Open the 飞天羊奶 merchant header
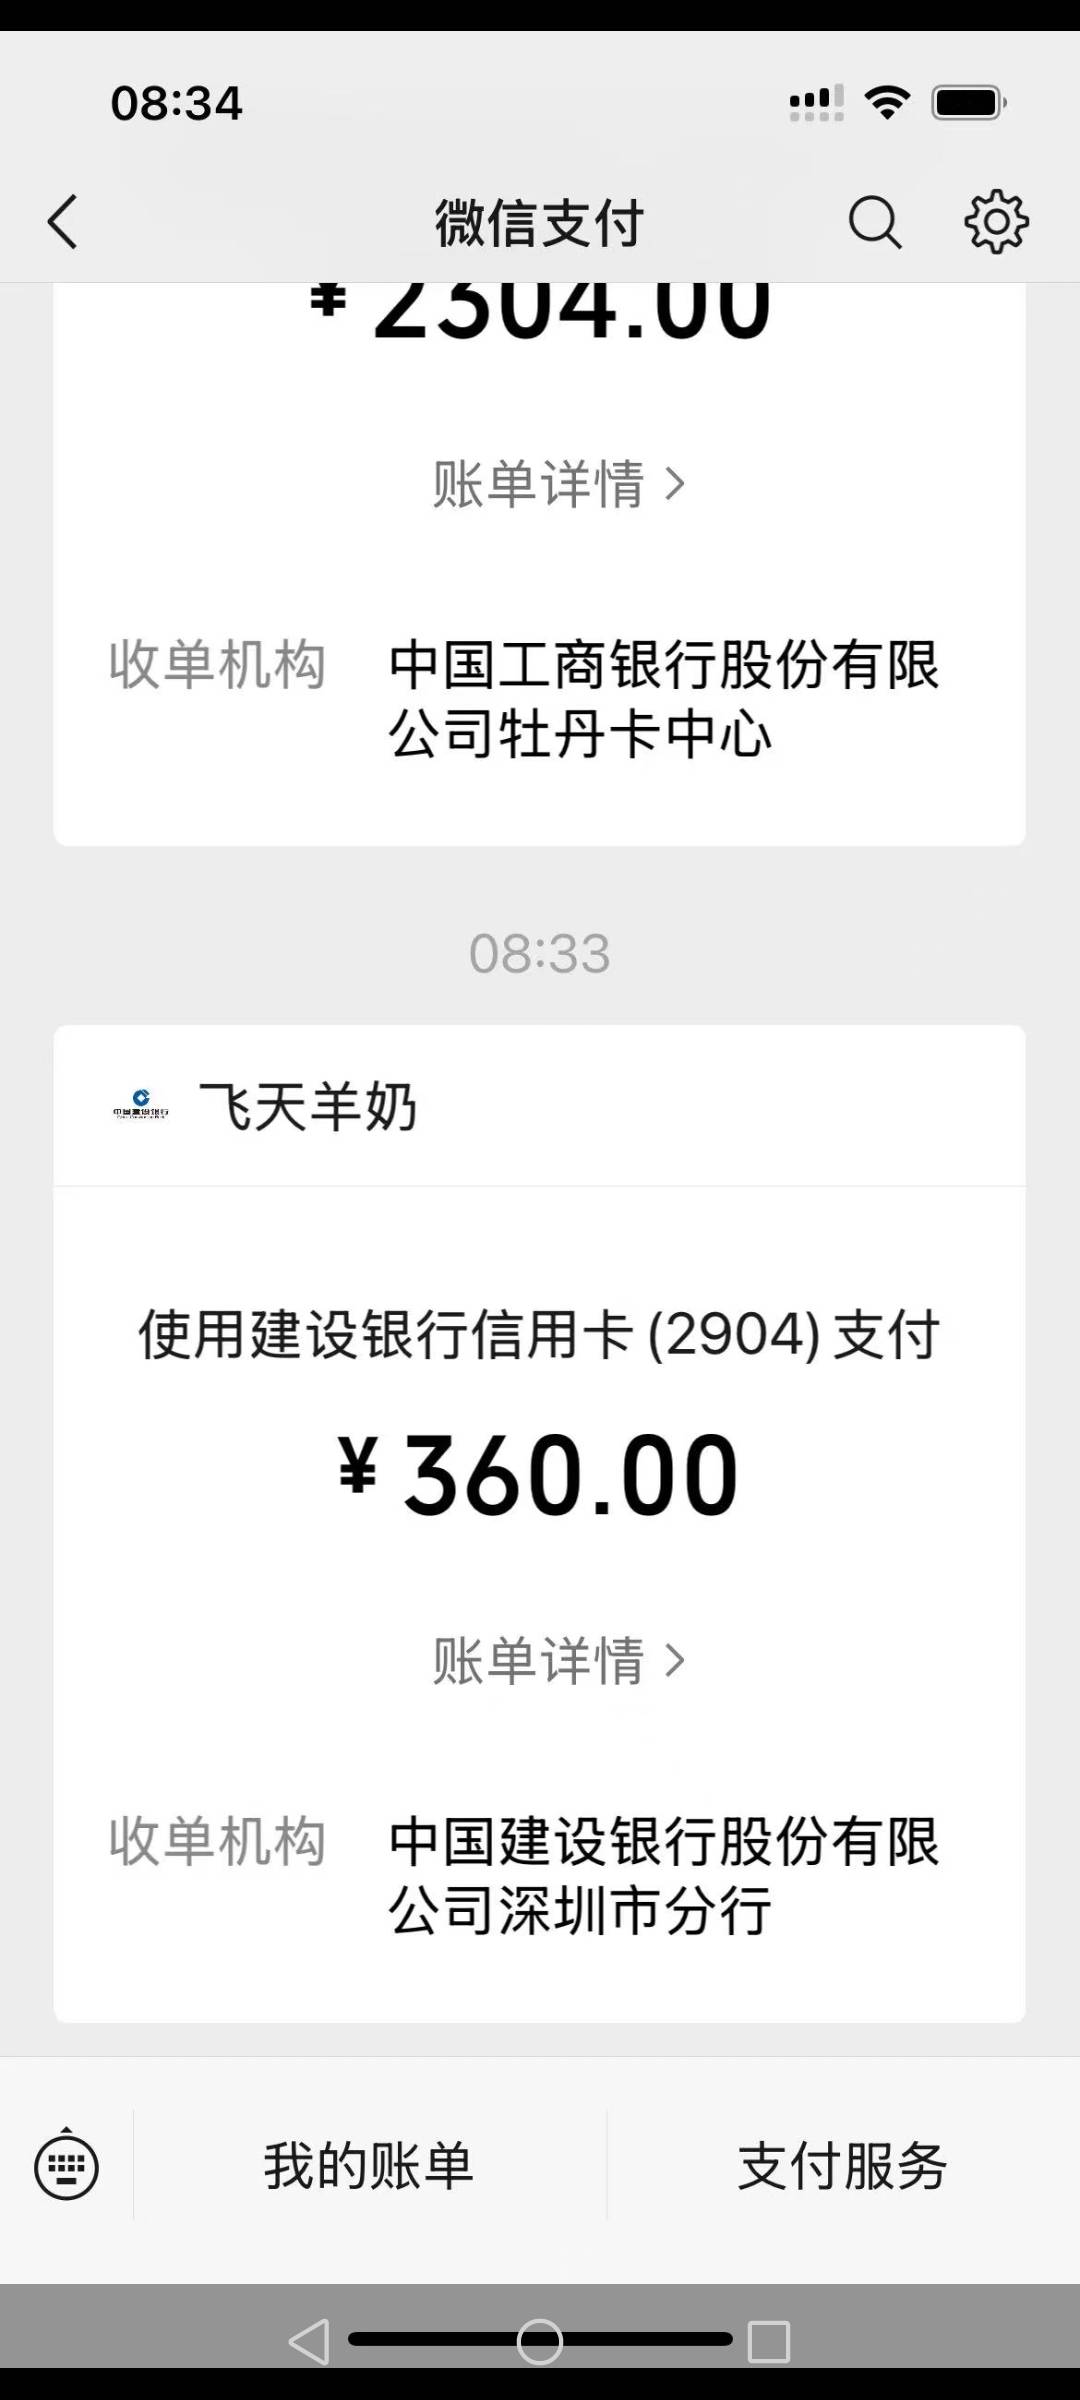Viewport: 1080px width, 2400px height. [308, 1106]
